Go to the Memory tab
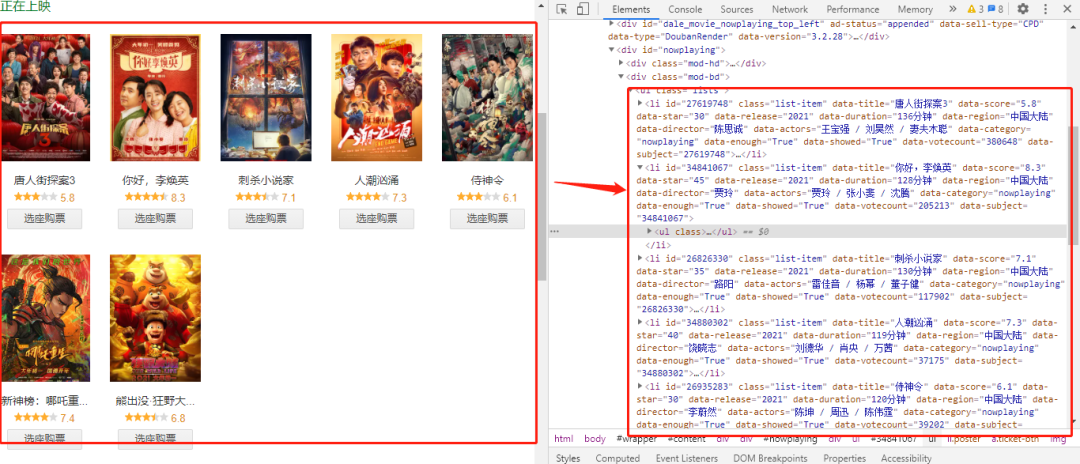 (915, 9)
